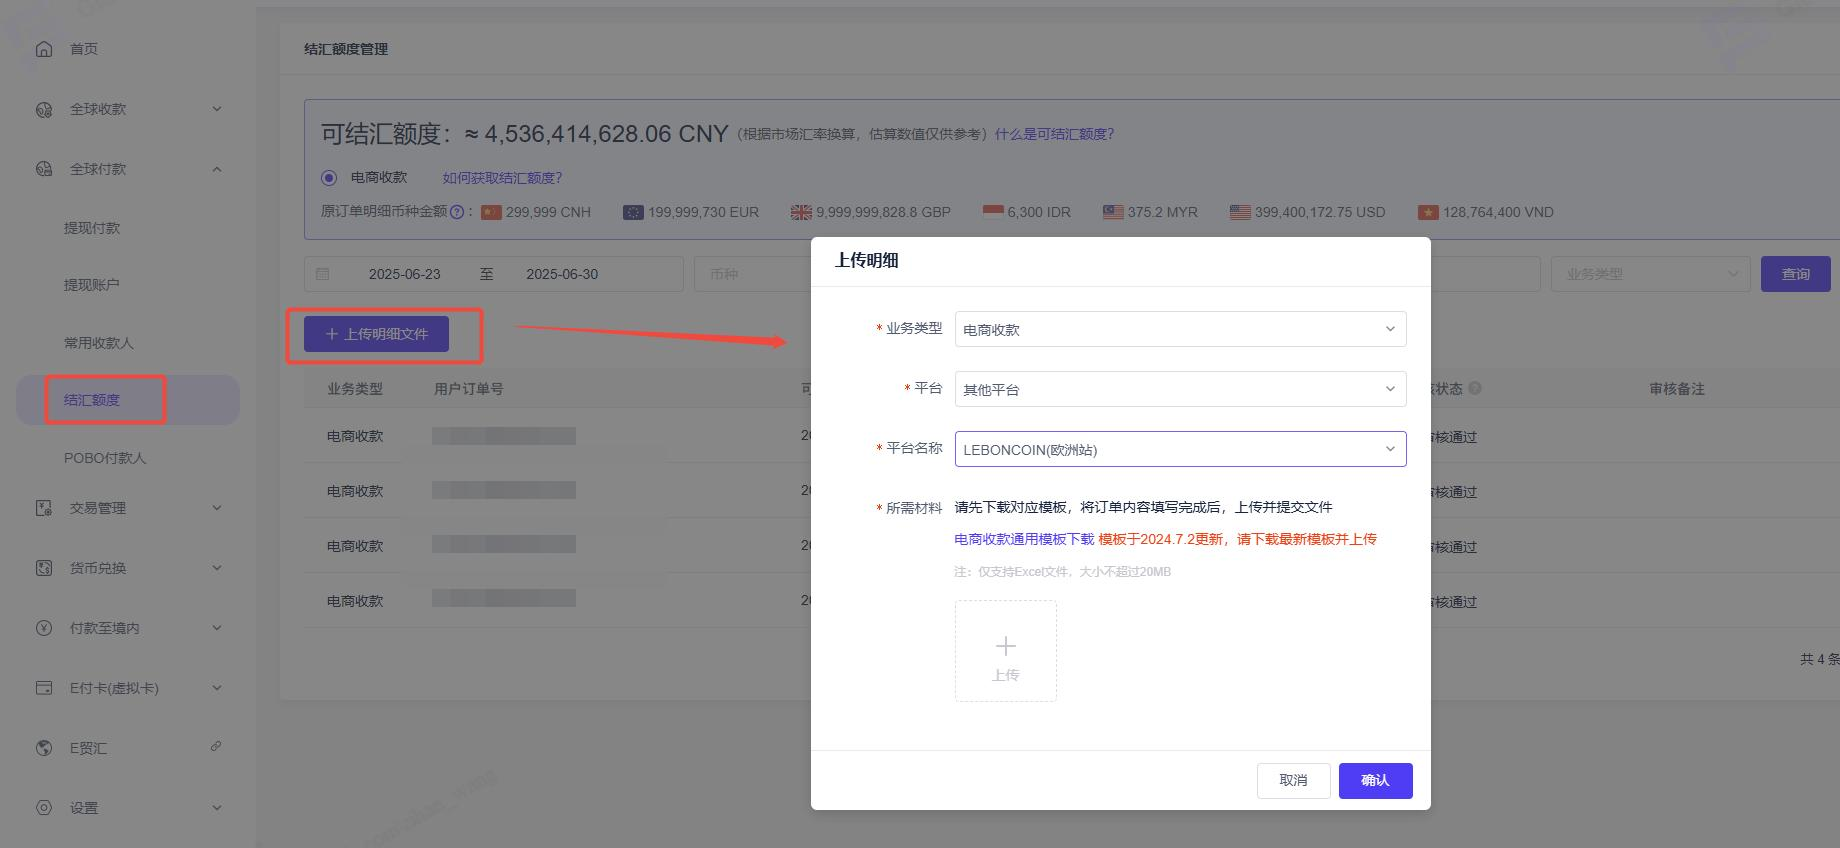Click the E付卡 virtual card icon
Screen dimensions: 1840x848
coord(44,688)
